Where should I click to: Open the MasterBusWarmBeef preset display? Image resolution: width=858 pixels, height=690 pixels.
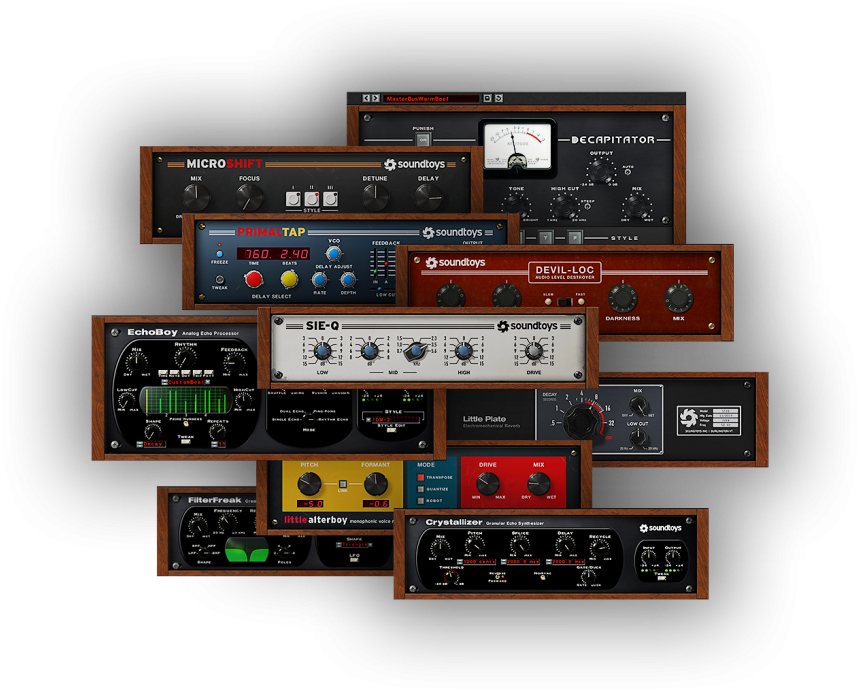pyautogui.click(x=431, y=98)
